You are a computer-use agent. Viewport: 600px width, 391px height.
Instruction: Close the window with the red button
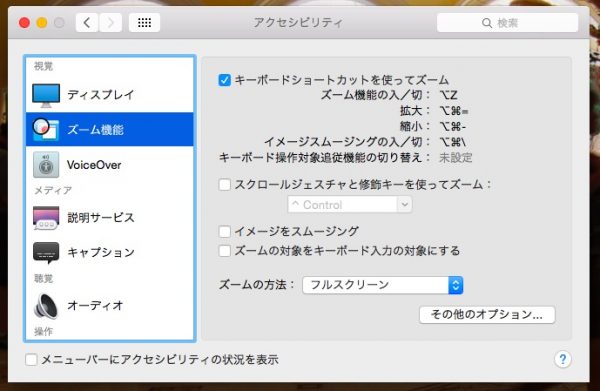tap(24, 23)
